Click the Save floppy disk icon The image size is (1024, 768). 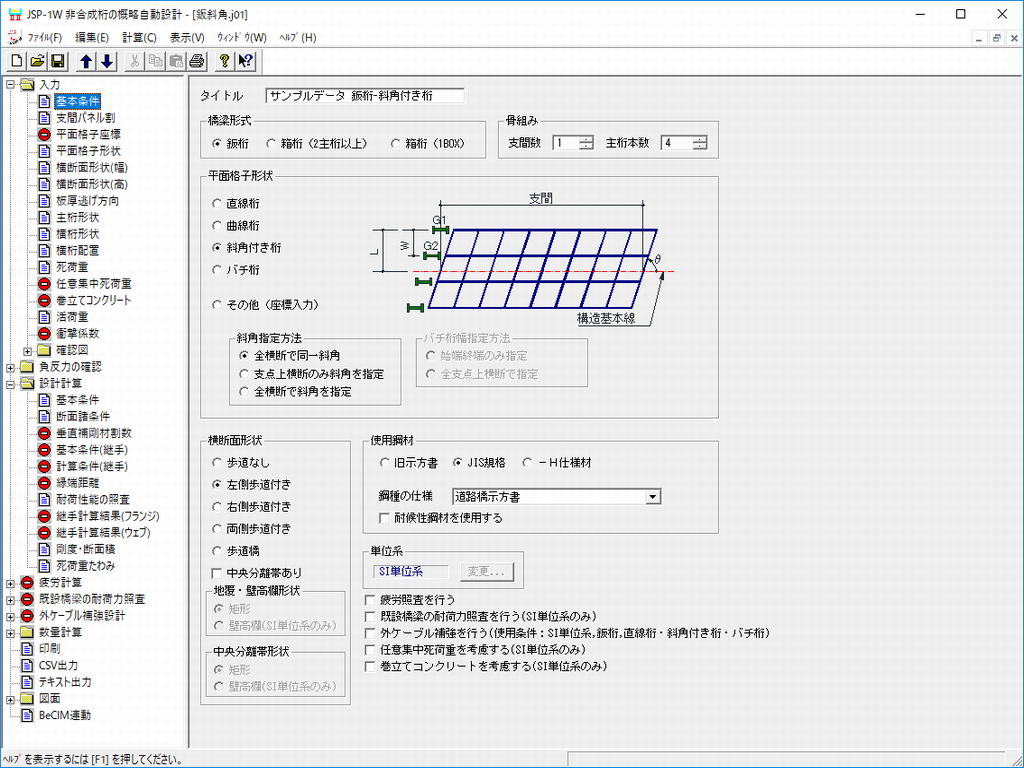tap(58, 61)
